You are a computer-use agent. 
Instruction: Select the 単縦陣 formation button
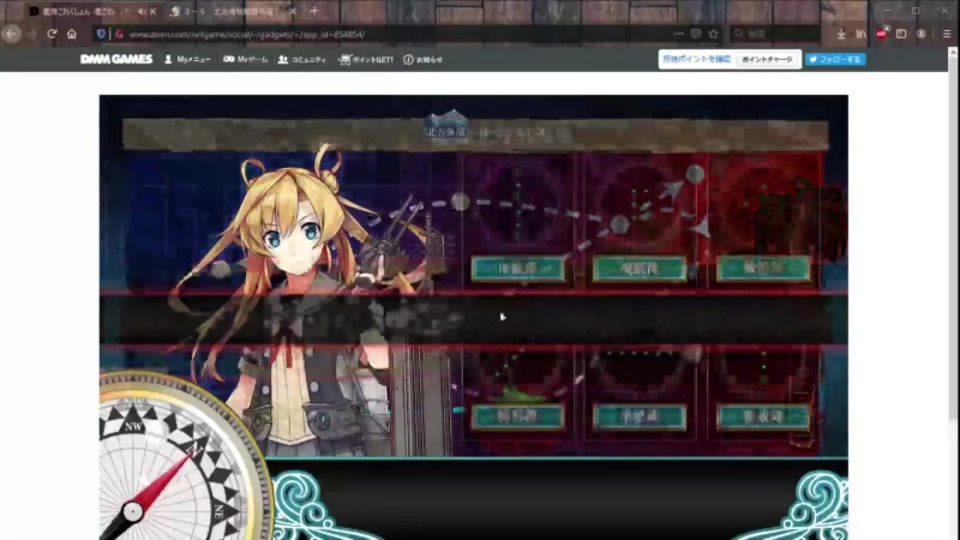[518, 268]
